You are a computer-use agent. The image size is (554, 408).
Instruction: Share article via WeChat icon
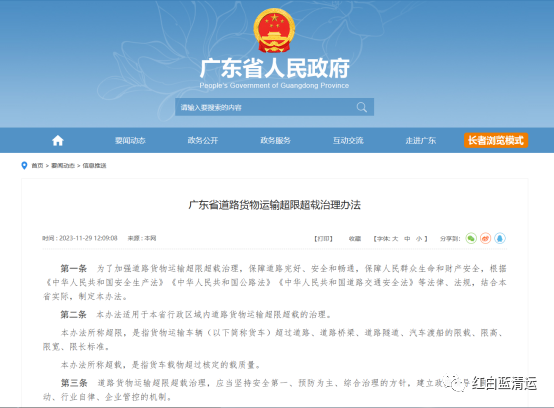[471, 238]
